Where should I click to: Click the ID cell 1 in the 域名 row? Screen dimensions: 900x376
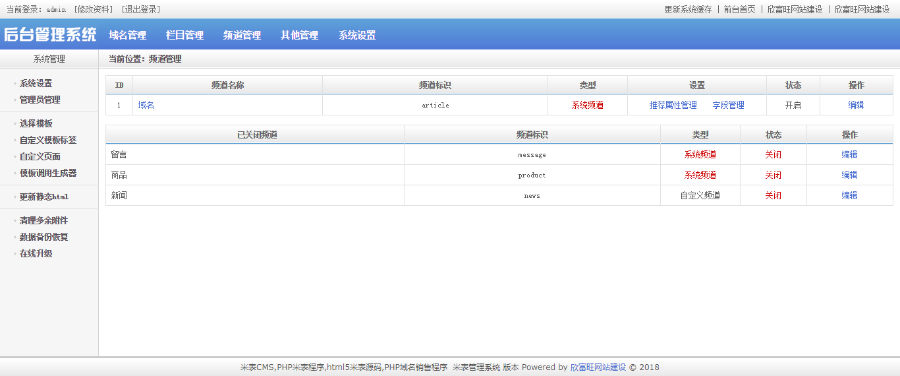coord(119,105)
